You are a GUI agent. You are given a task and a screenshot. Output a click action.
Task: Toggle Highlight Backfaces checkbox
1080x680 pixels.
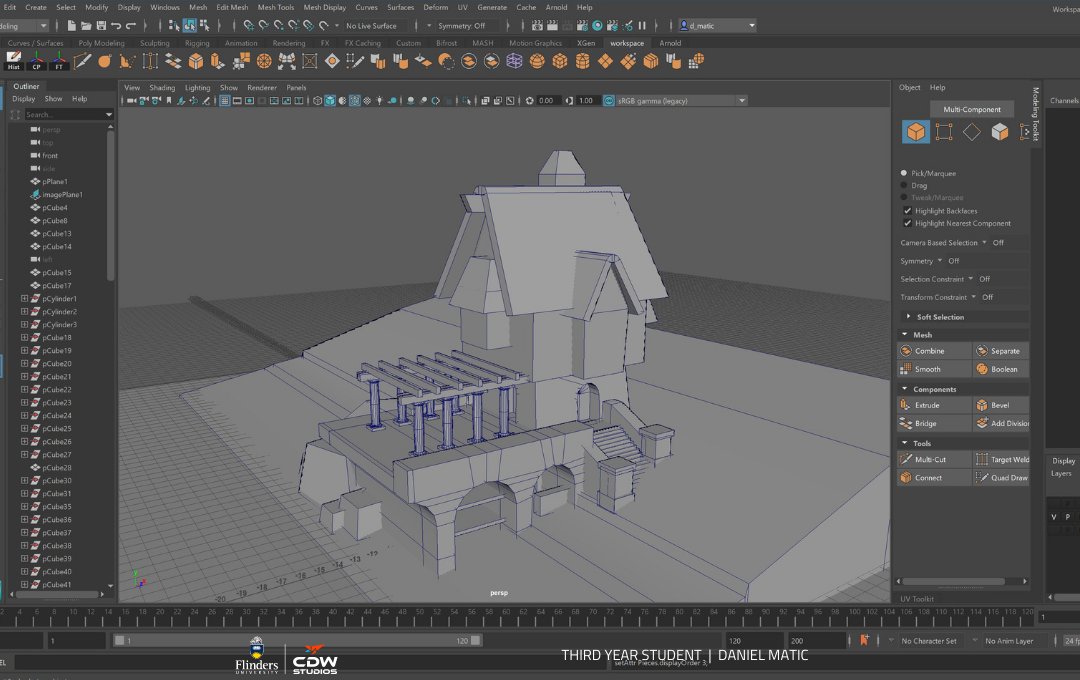[x=907, y=211]
